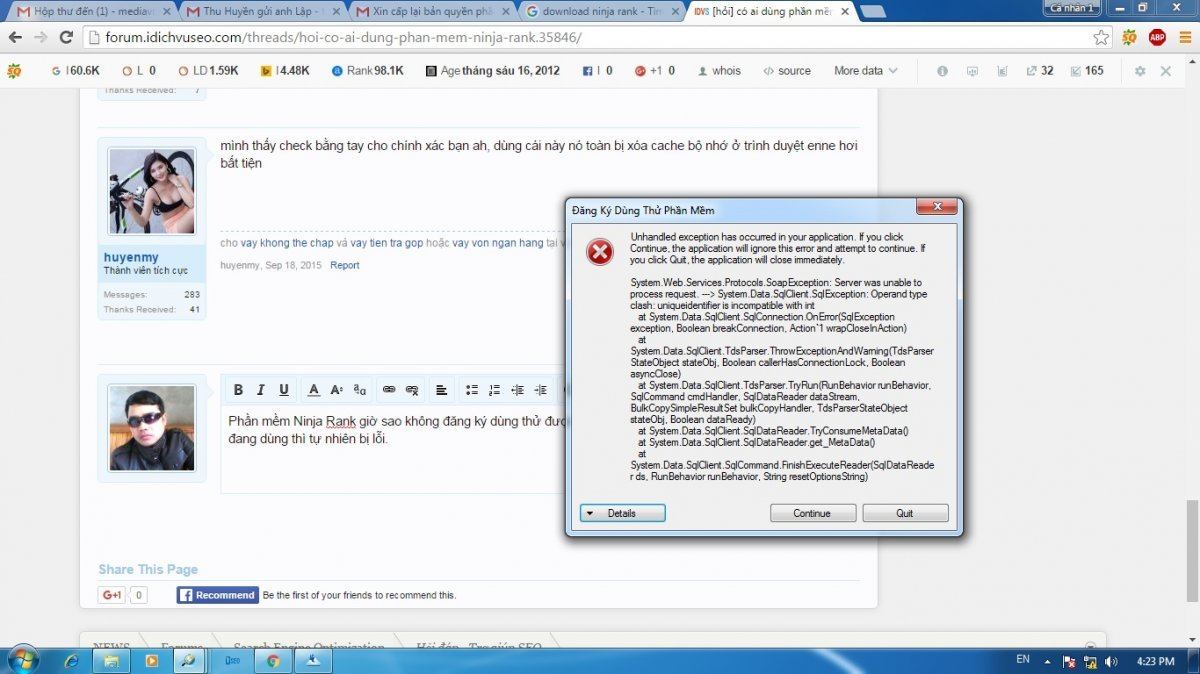
Task: Click the Facebook Recommend button
Action: (218, 595)
